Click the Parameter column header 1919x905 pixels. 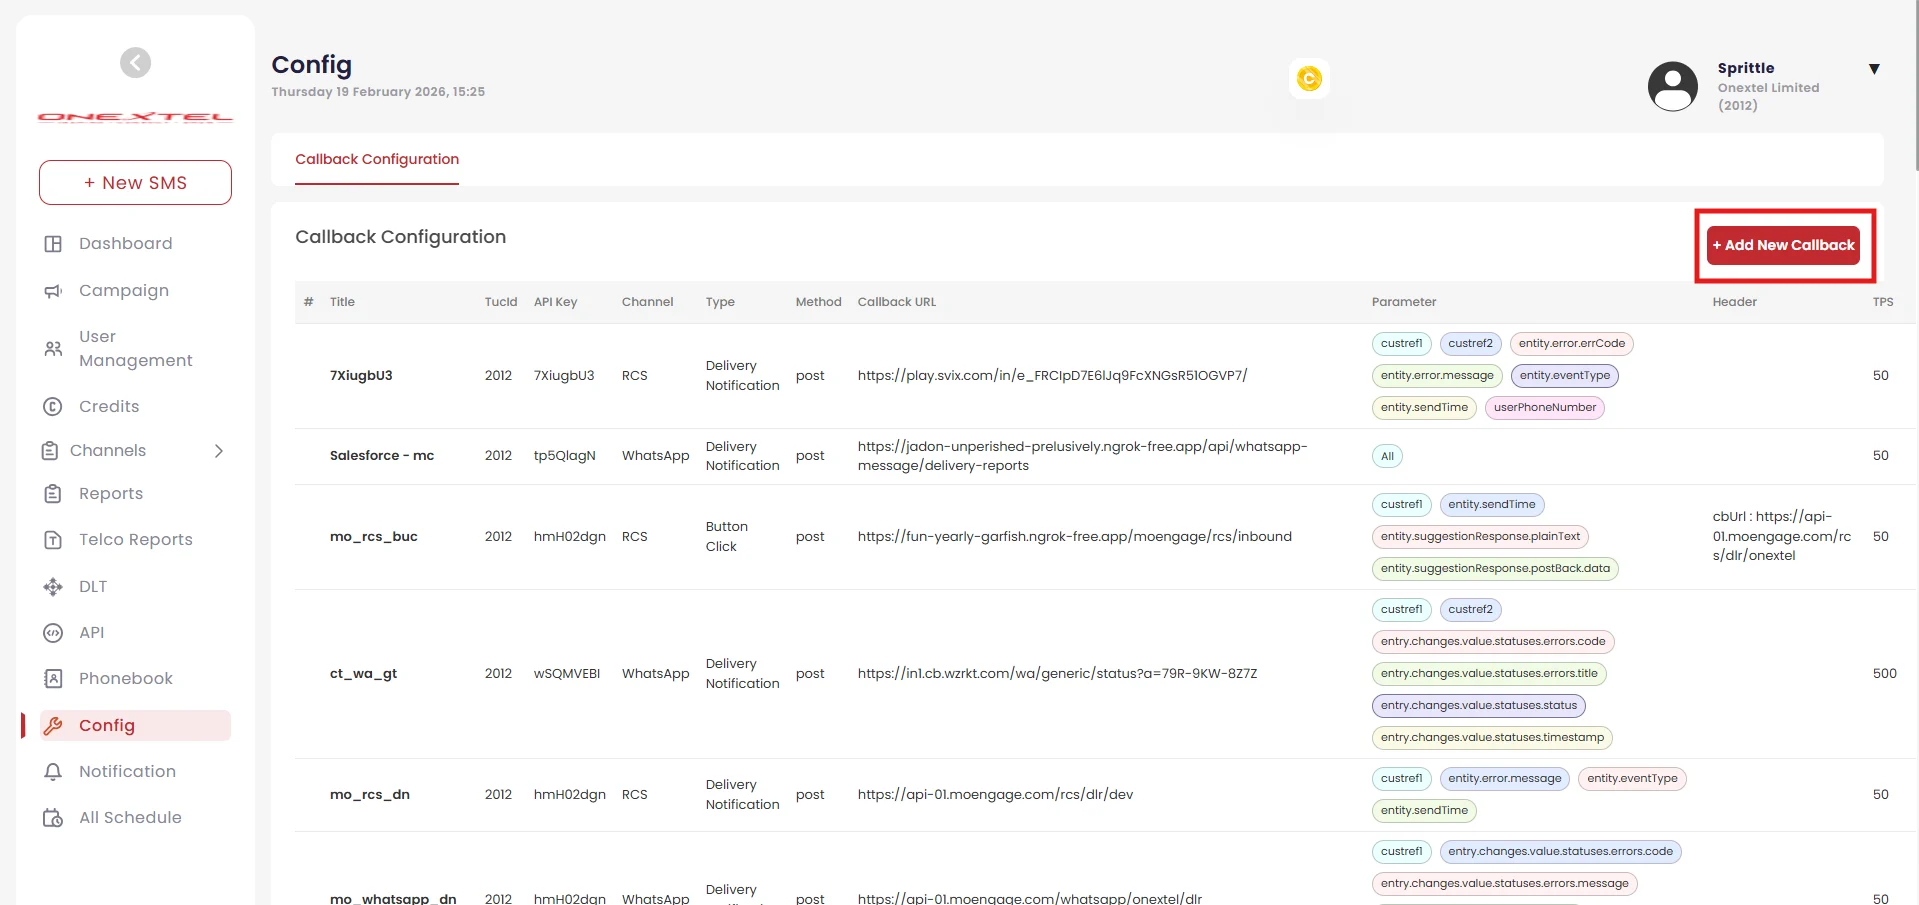click(1404, 302)
